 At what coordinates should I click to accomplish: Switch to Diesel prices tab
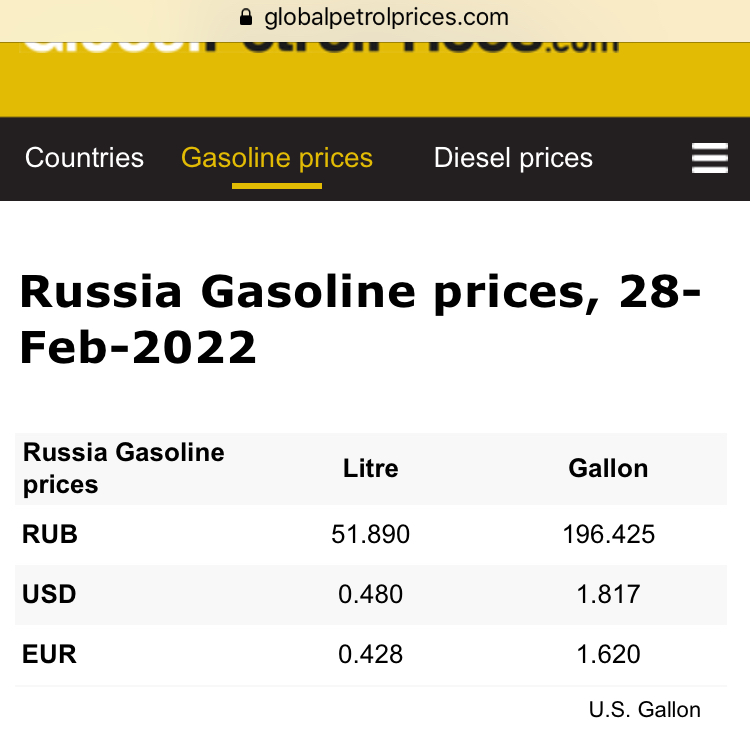click(513, 158)
